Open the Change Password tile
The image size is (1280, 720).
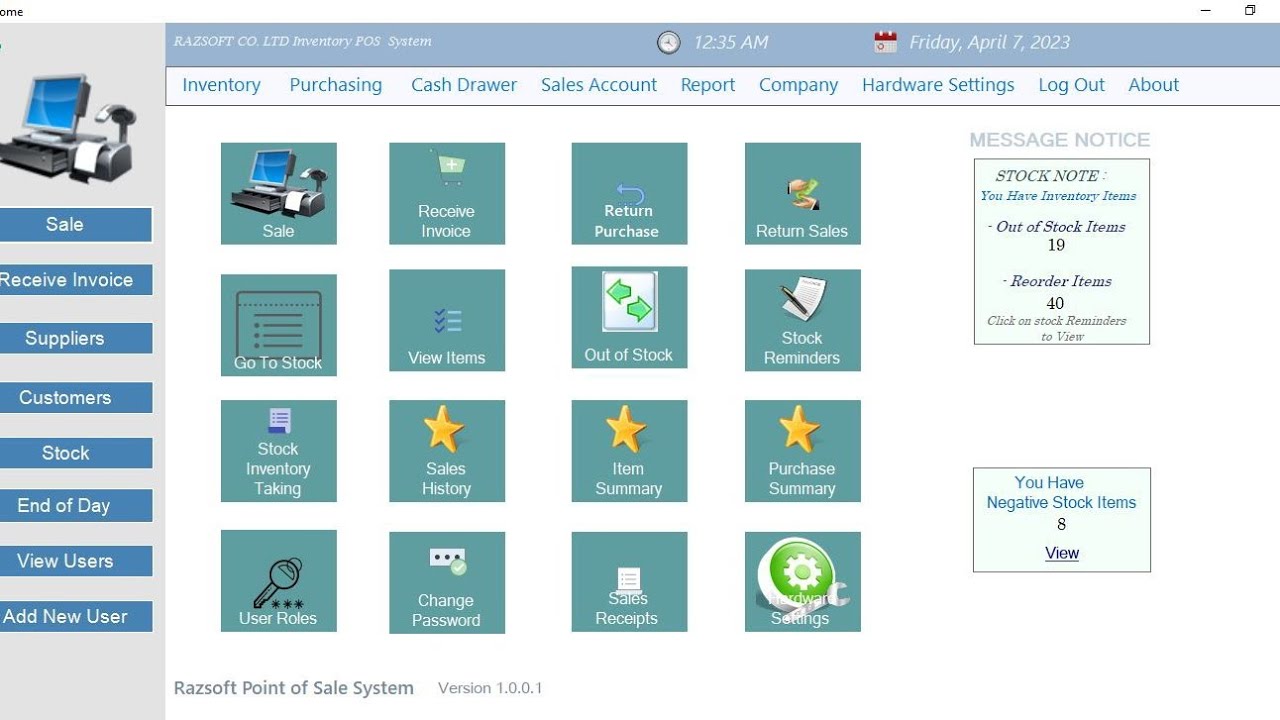pyautogui.click(x=447, y=583)
